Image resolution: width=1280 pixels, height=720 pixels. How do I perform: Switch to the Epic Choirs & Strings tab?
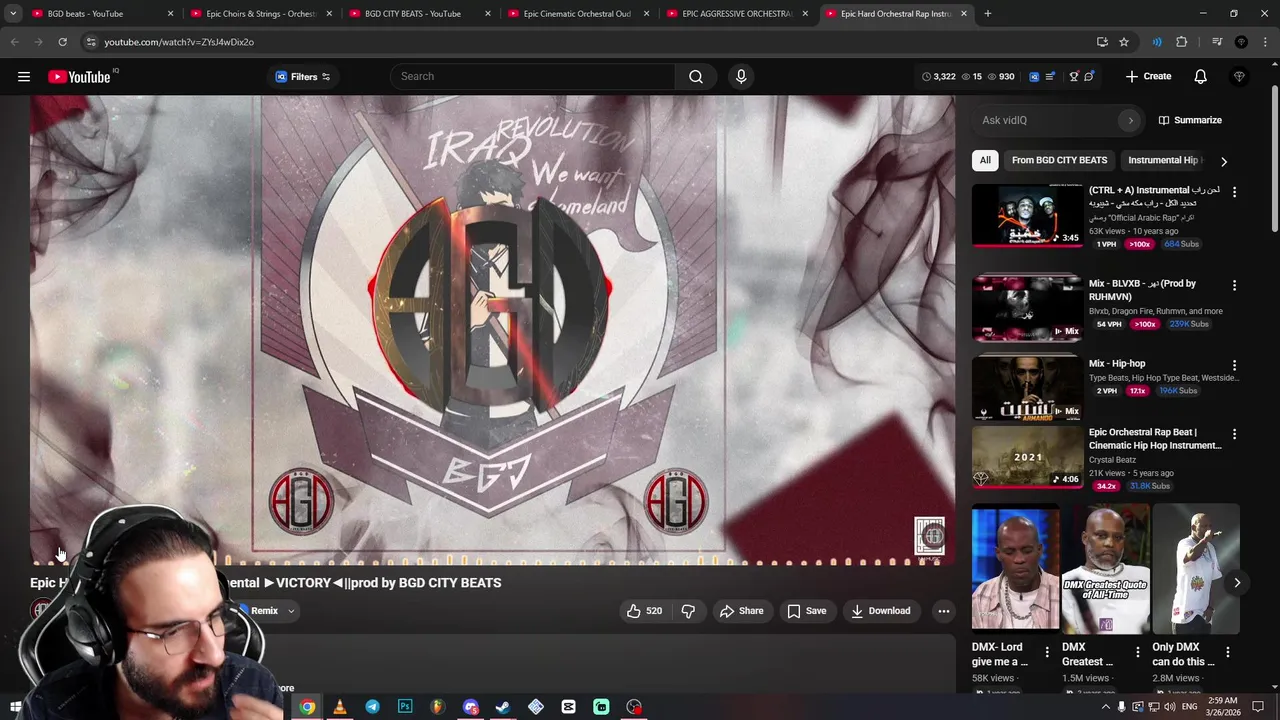pyautogui.click(x=260, y=13)
